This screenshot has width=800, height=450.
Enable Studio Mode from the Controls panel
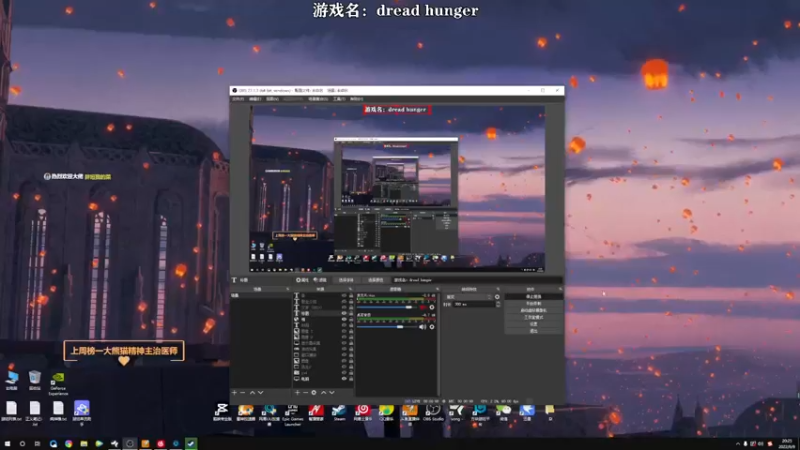[x=534, y=317]
